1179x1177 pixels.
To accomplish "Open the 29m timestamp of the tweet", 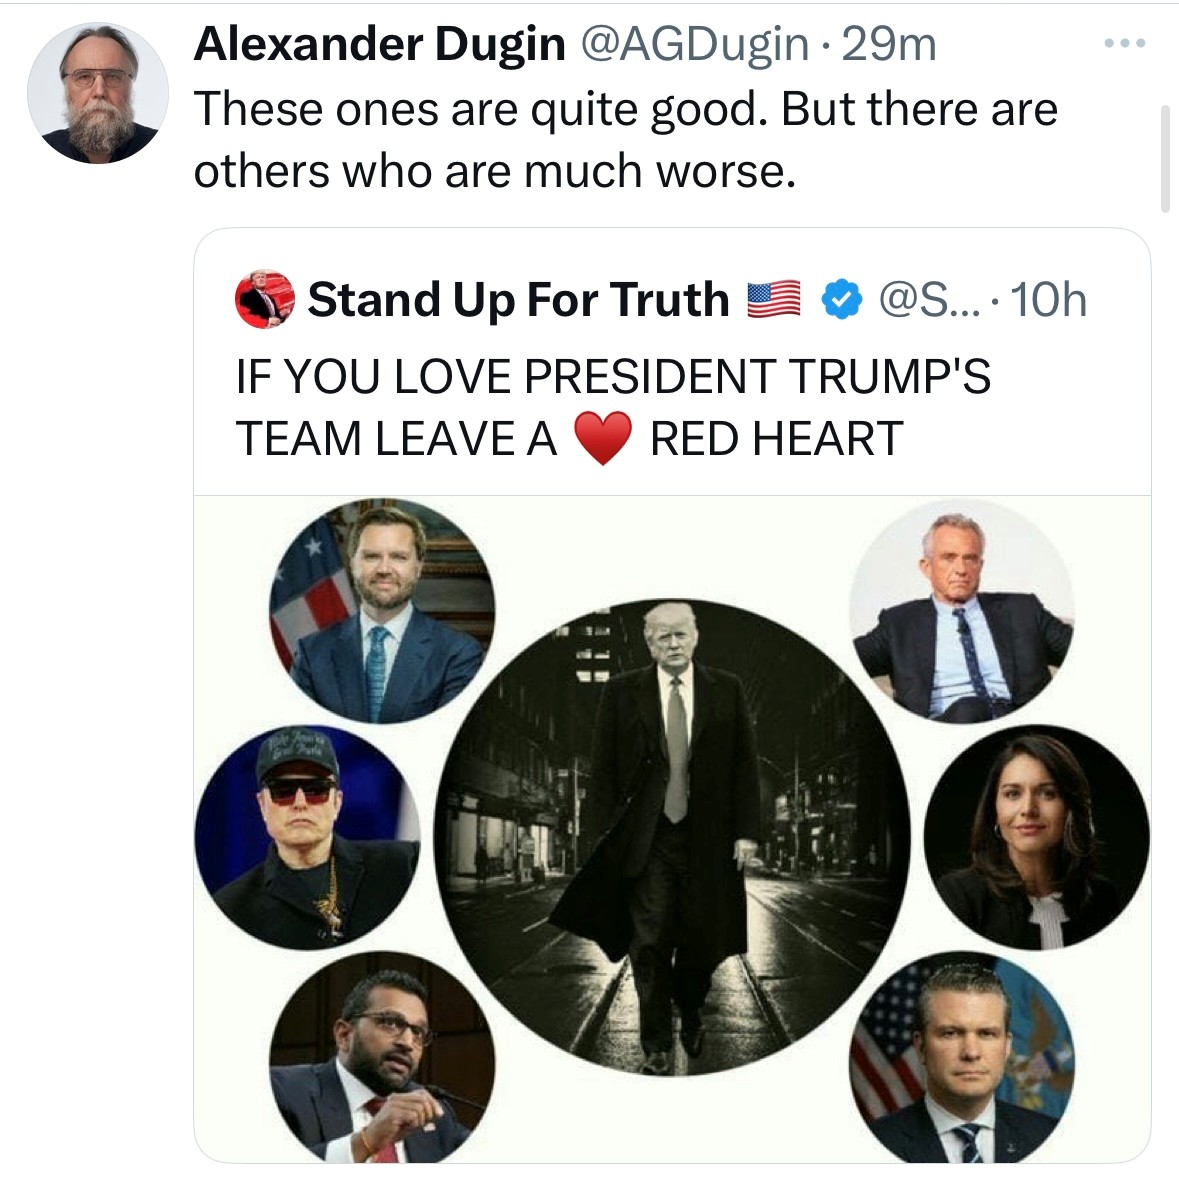I will (890, 44).
